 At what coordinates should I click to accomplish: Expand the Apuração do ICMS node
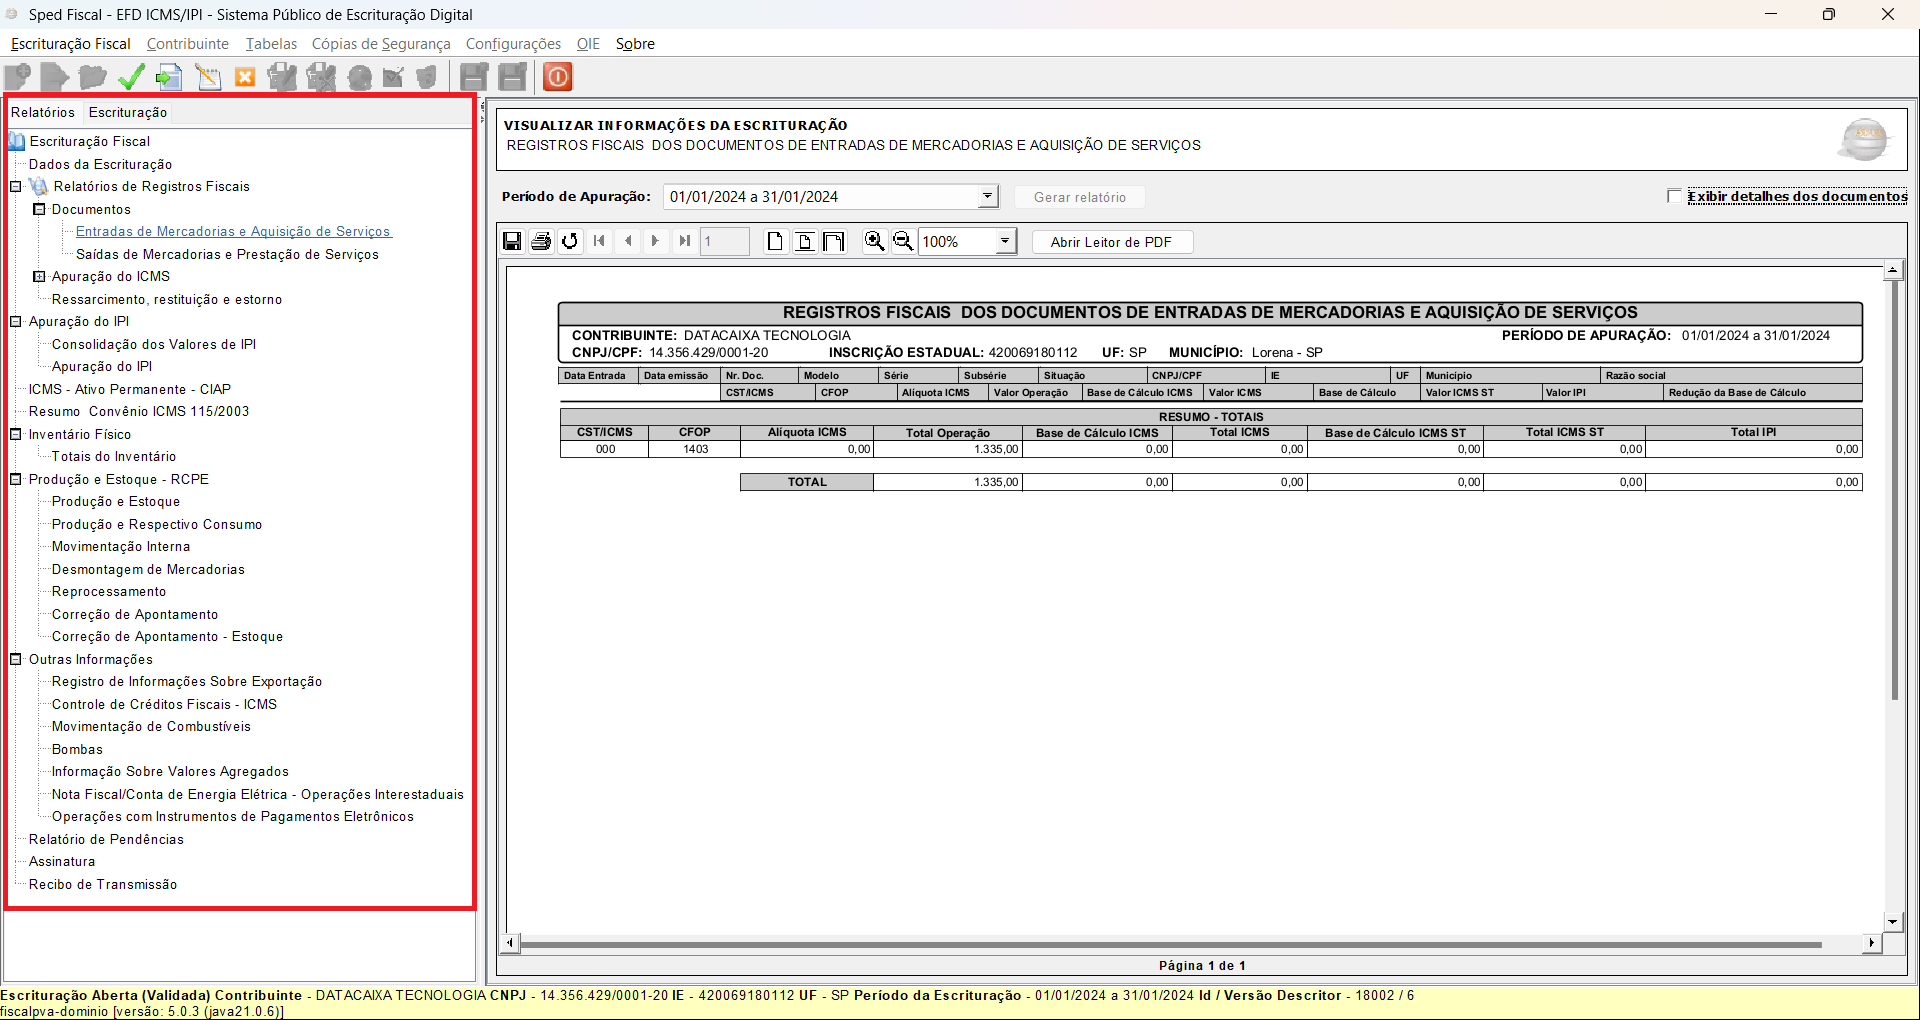coord(39,276)
